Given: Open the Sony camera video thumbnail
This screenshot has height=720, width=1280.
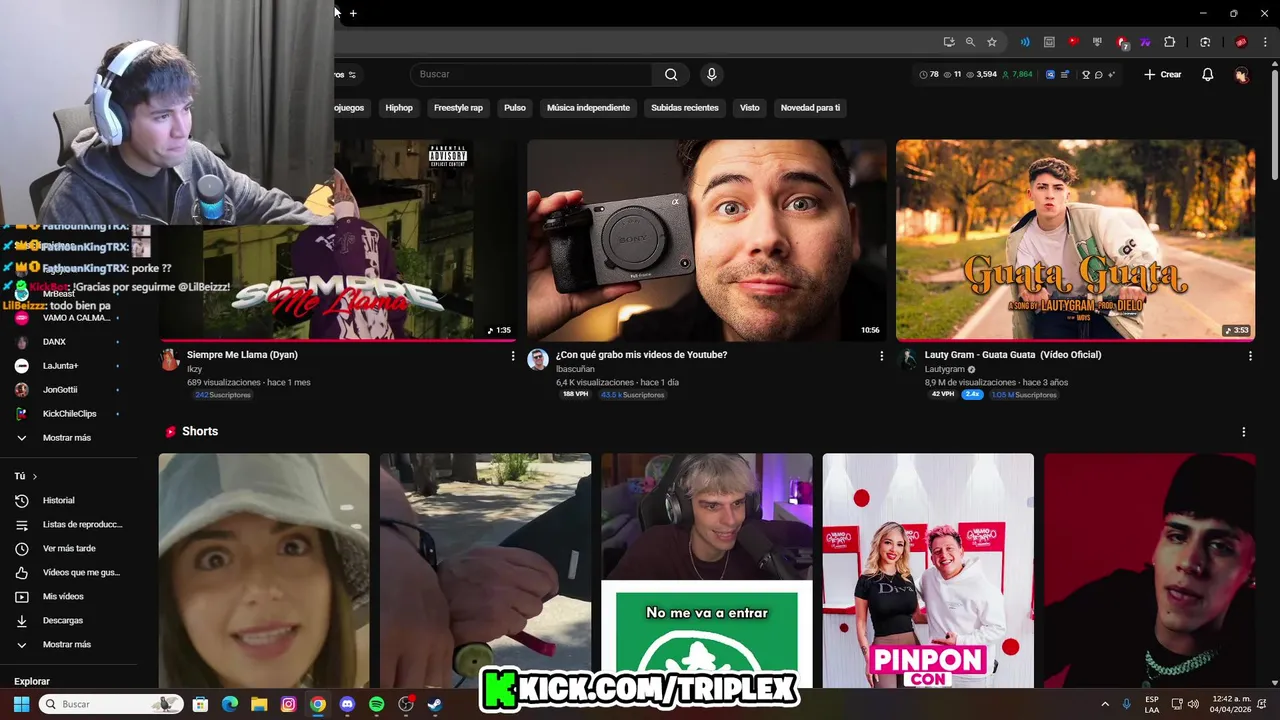Looking at the screenshot, I should click(x=707, y=240).
